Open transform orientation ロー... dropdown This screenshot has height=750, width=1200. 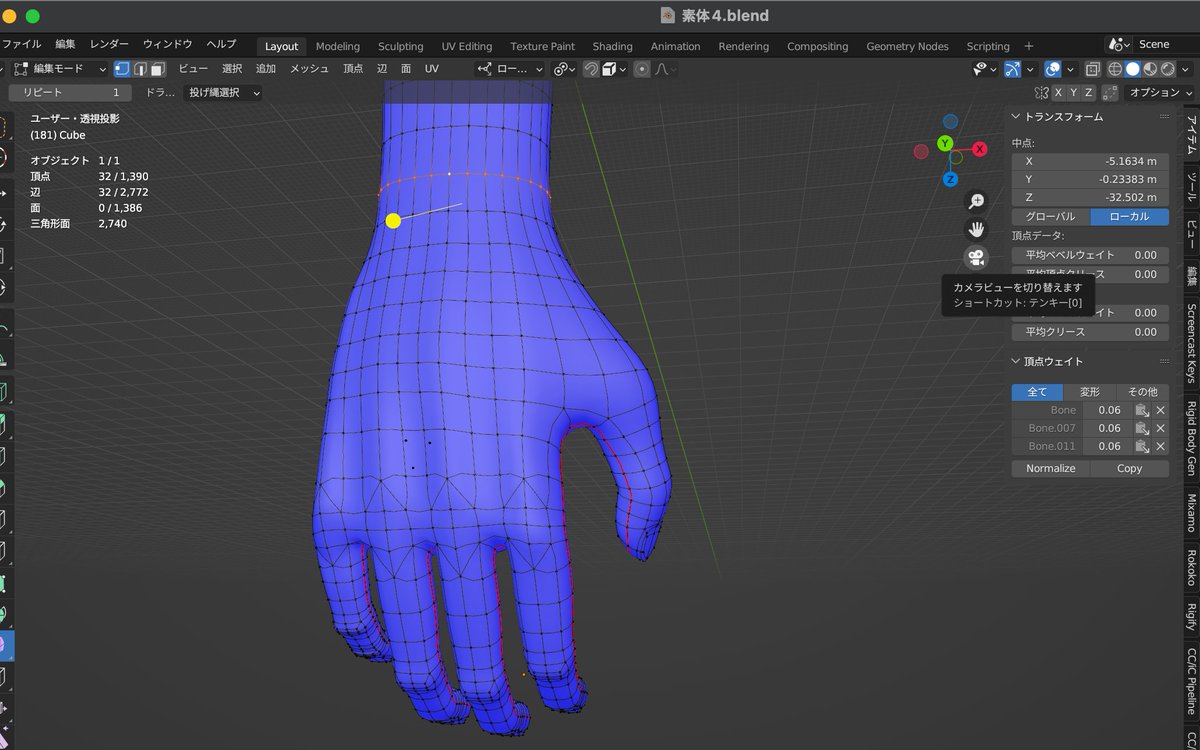coord(510,69)
